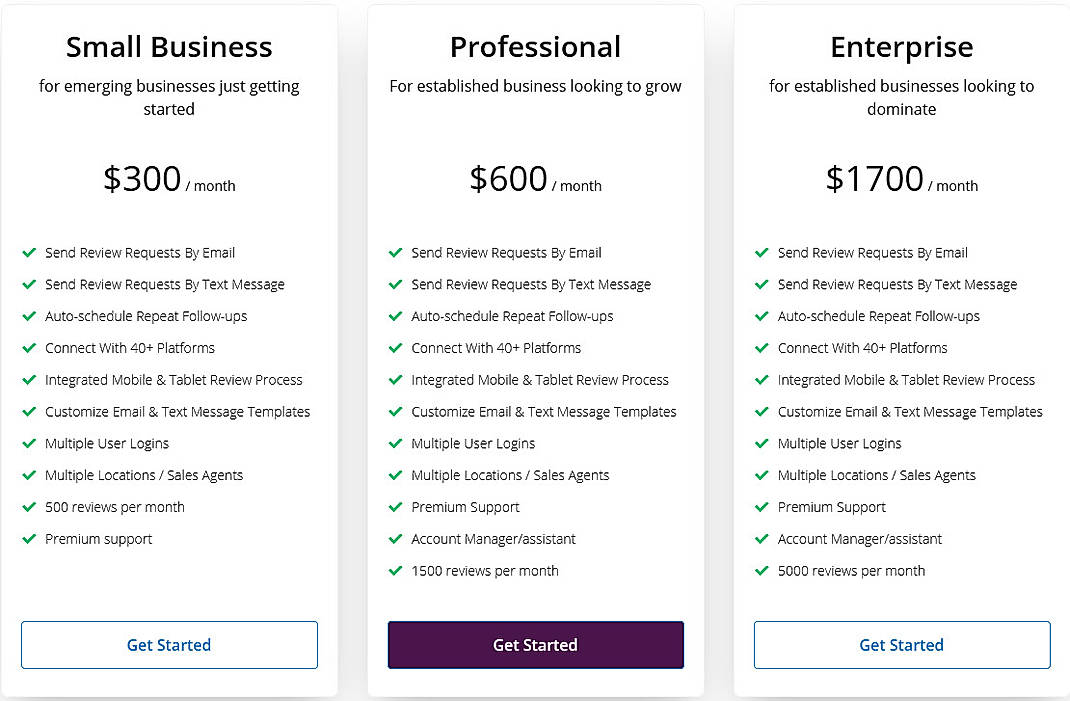Viewport: 1070px width, 701px height.
Task: Click checkmark next to Professional '1500 reviews per month'
Action: [x=395, y=571]
